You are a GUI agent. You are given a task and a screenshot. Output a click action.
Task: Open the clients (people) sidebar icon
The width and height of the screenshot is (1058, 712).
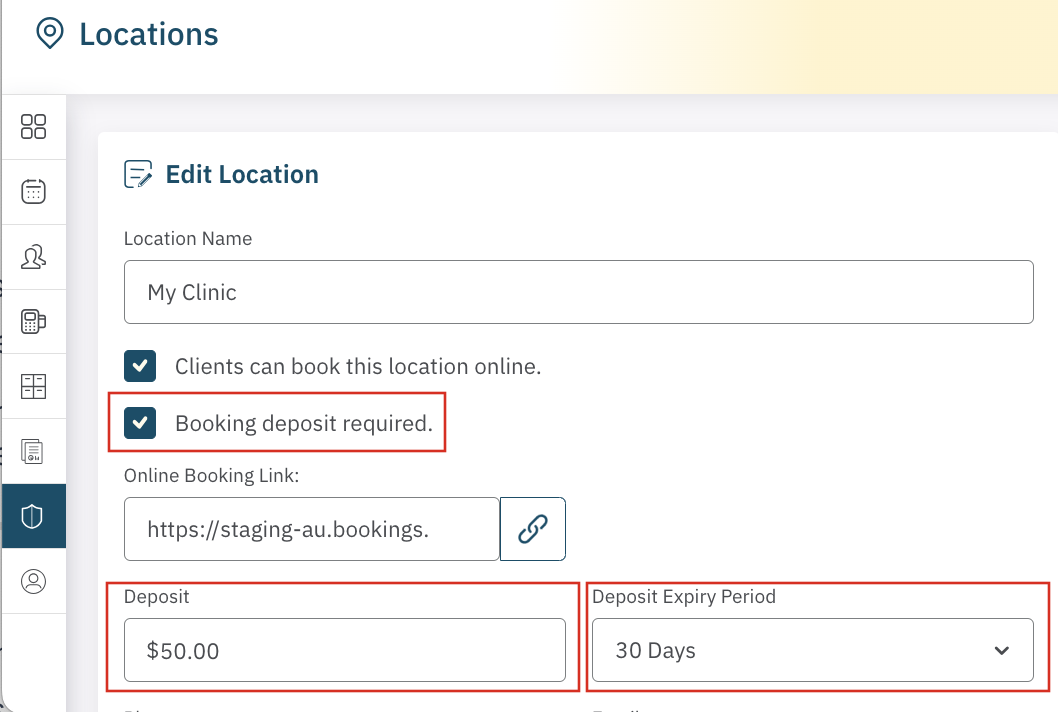[x=34, y=257]
